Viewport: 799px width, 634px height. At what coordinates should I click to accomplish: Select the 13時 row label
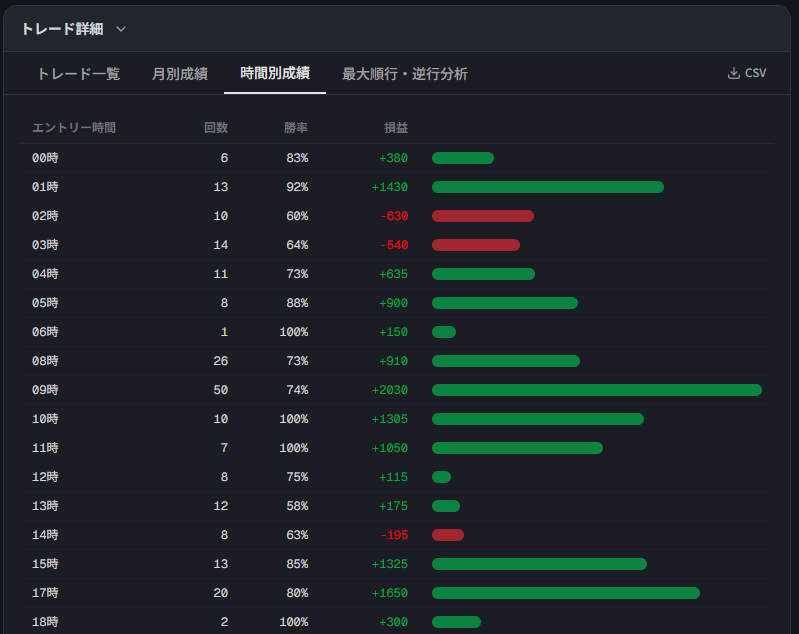(x=45, y=507)
